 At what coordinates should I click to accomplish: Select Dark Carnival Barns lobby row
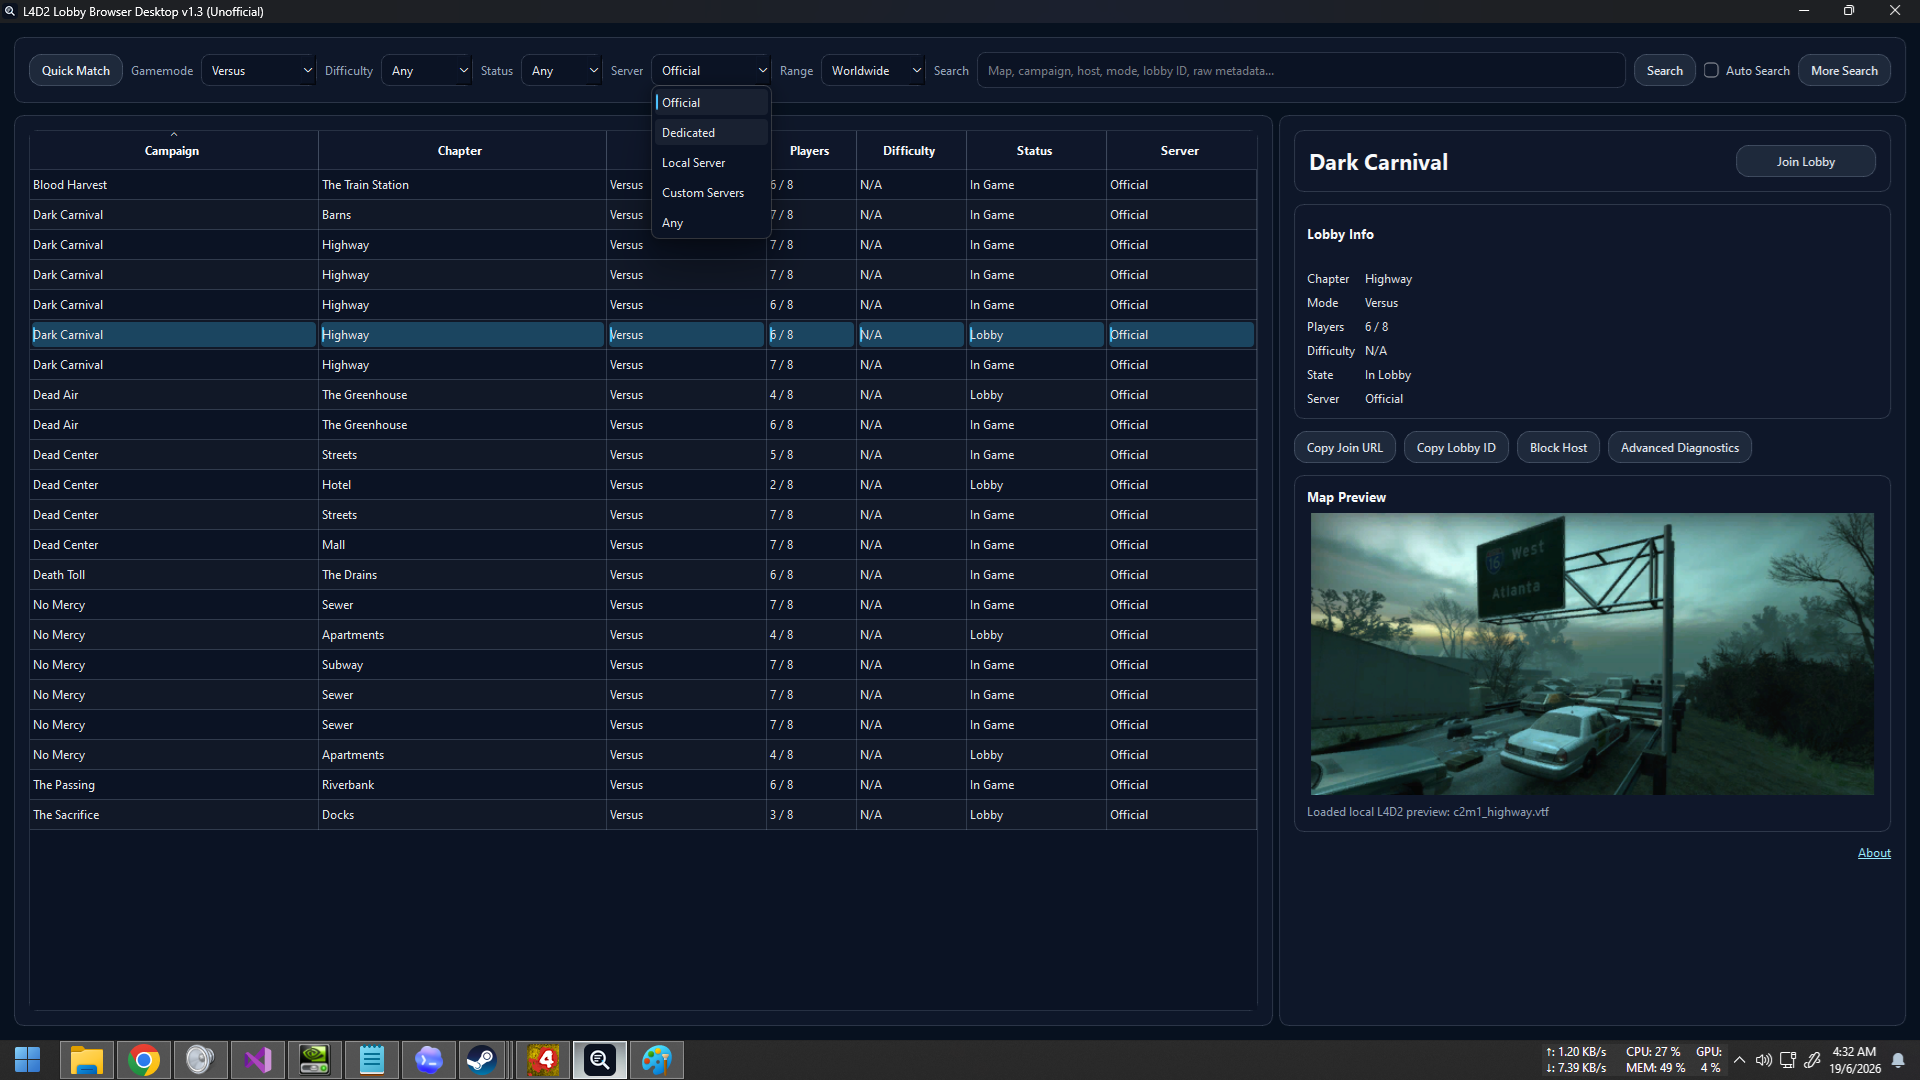click(x=643, y=215)
